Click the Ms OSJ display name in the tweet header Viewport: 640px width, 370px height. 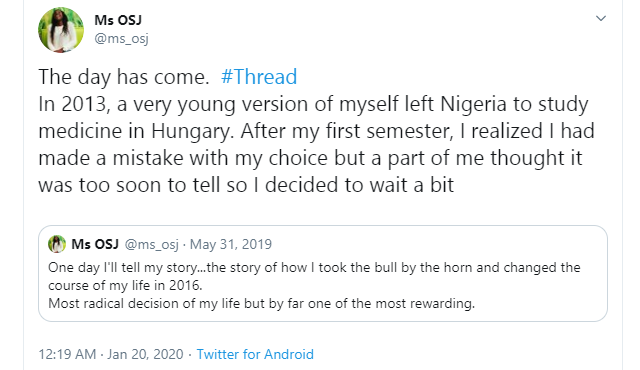point(118,20)
